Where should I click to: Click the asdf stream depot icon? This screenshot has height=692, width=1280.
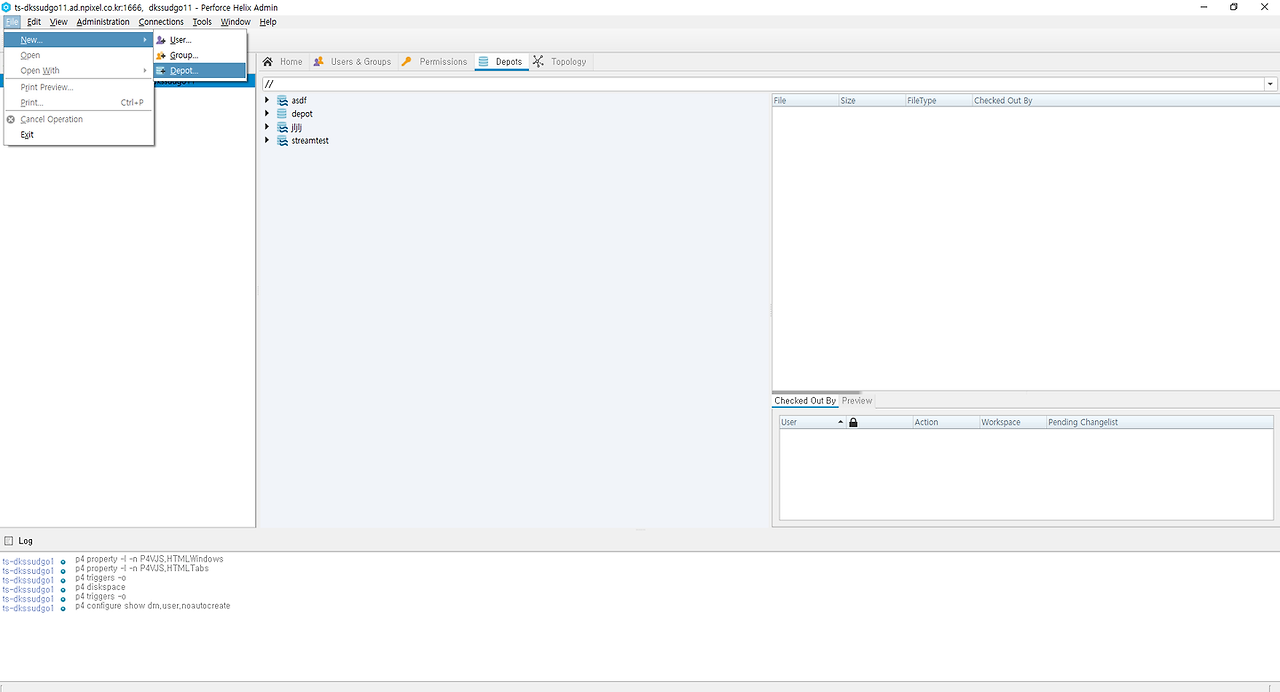click(282, 100)
